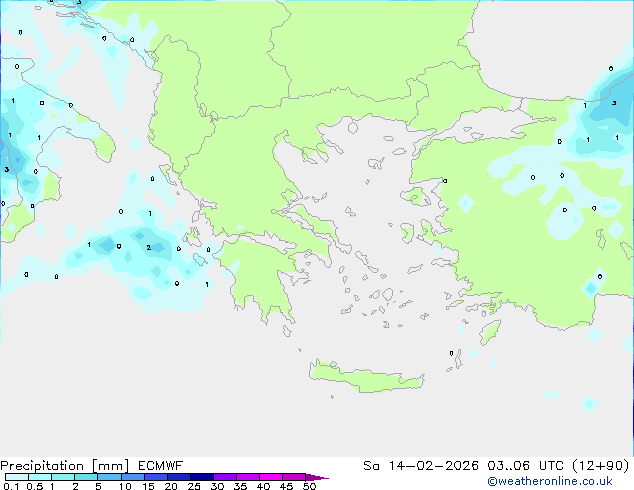Click the '50' legend scale label

click(x=309, y=486)
